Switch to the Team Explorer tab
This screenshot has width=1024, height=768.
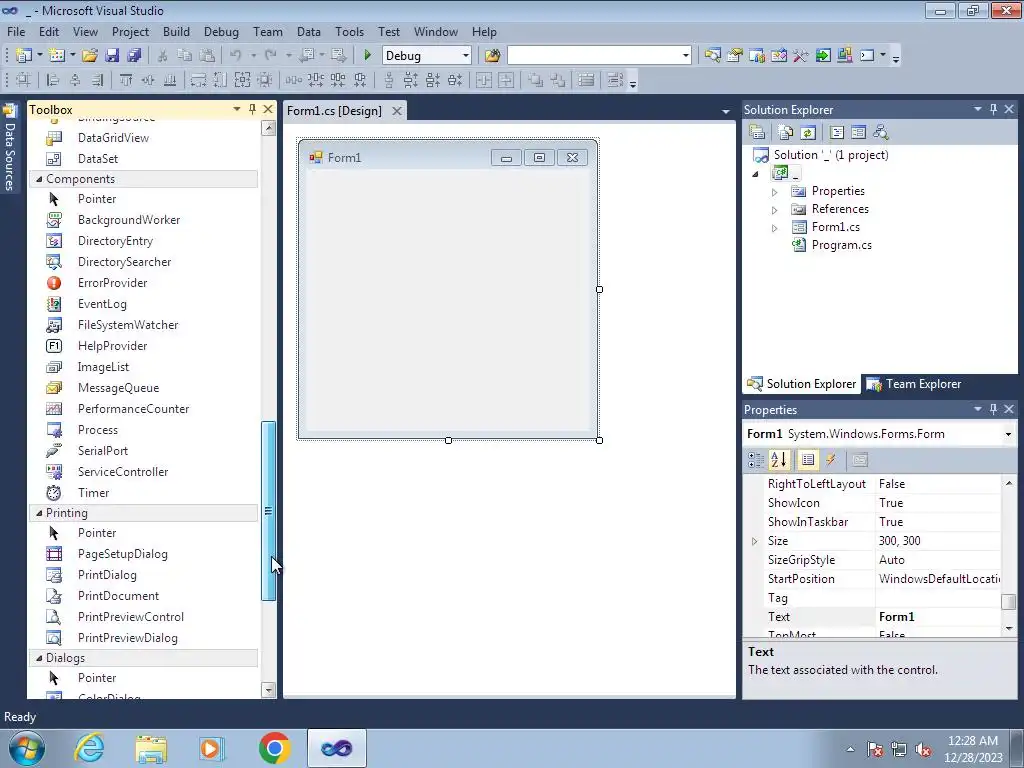[914, 384]
